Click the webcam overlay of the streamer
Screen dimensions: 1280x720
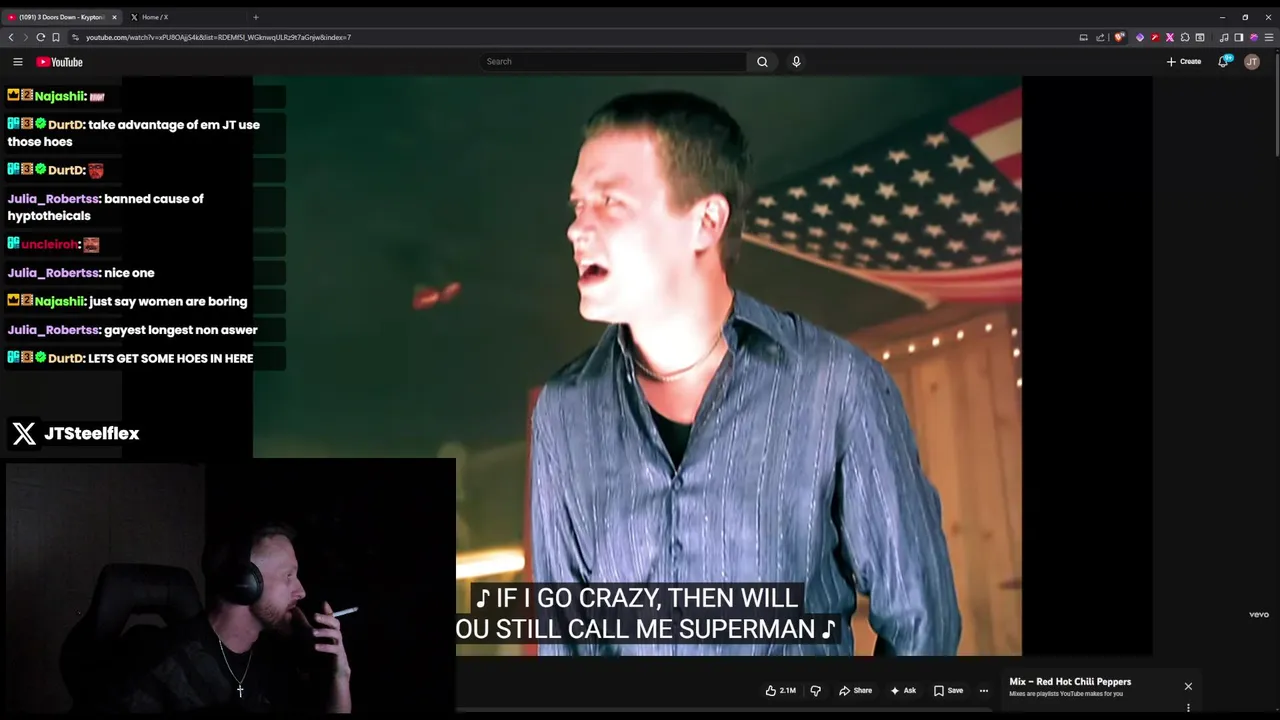pos(230,587)
